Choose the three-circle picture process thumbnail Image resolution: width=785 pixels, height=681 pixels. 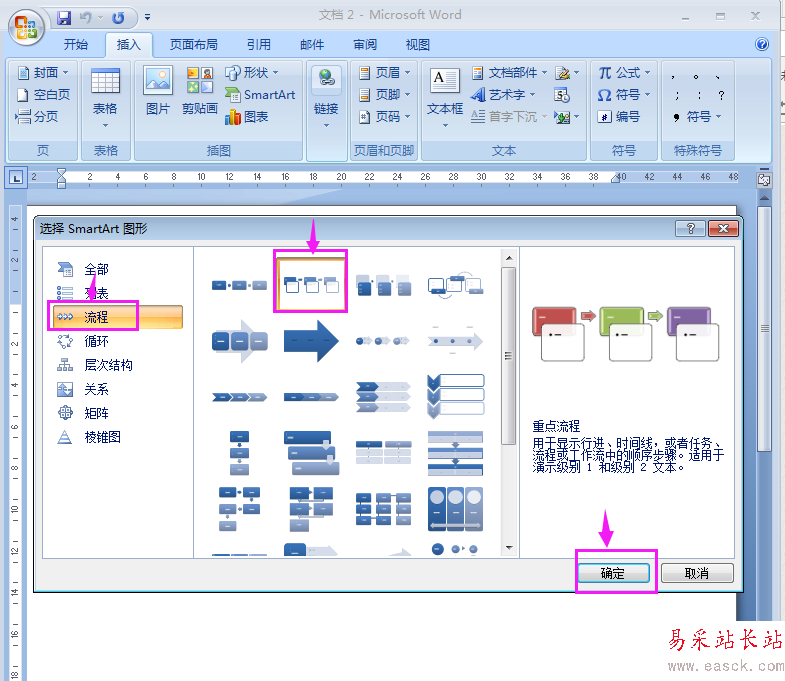coord(455,509)
